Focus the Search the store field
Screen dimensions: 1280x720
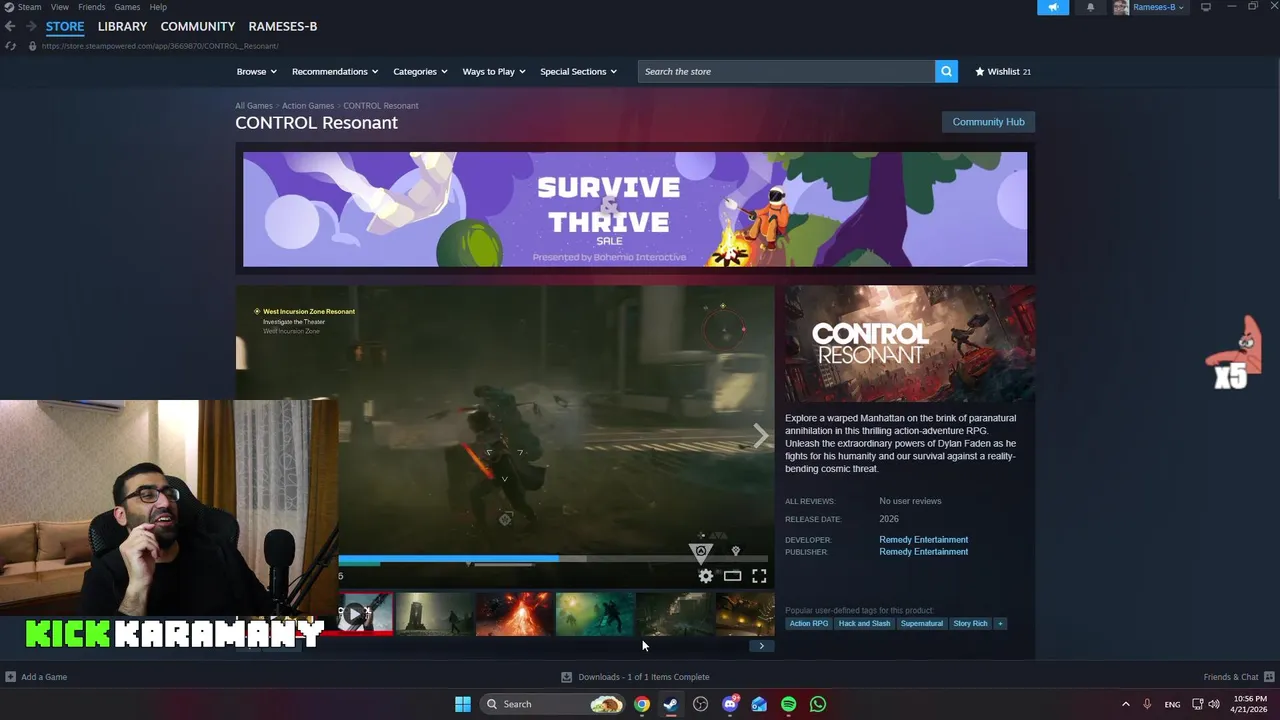[786, 72]
